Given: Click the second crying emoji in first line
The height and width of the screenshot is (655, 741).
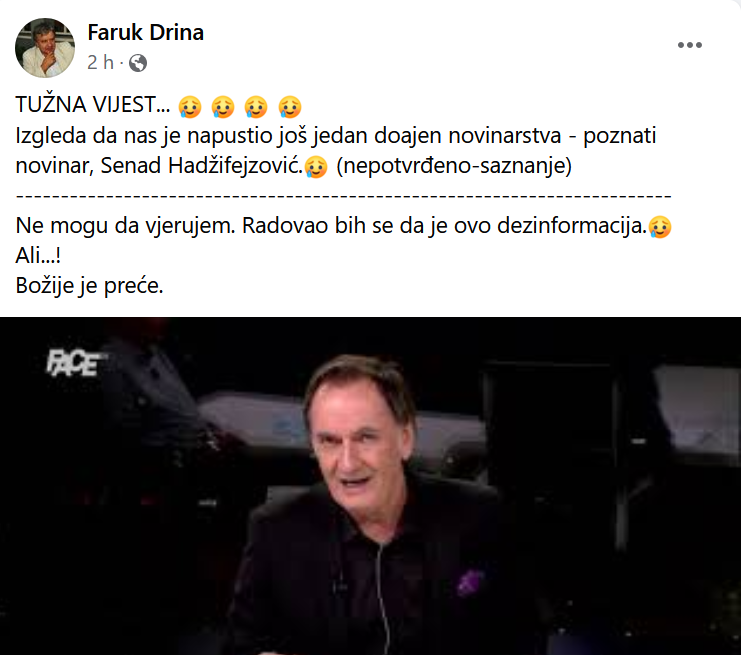Looking at the screenshot, I should point(223,106).
